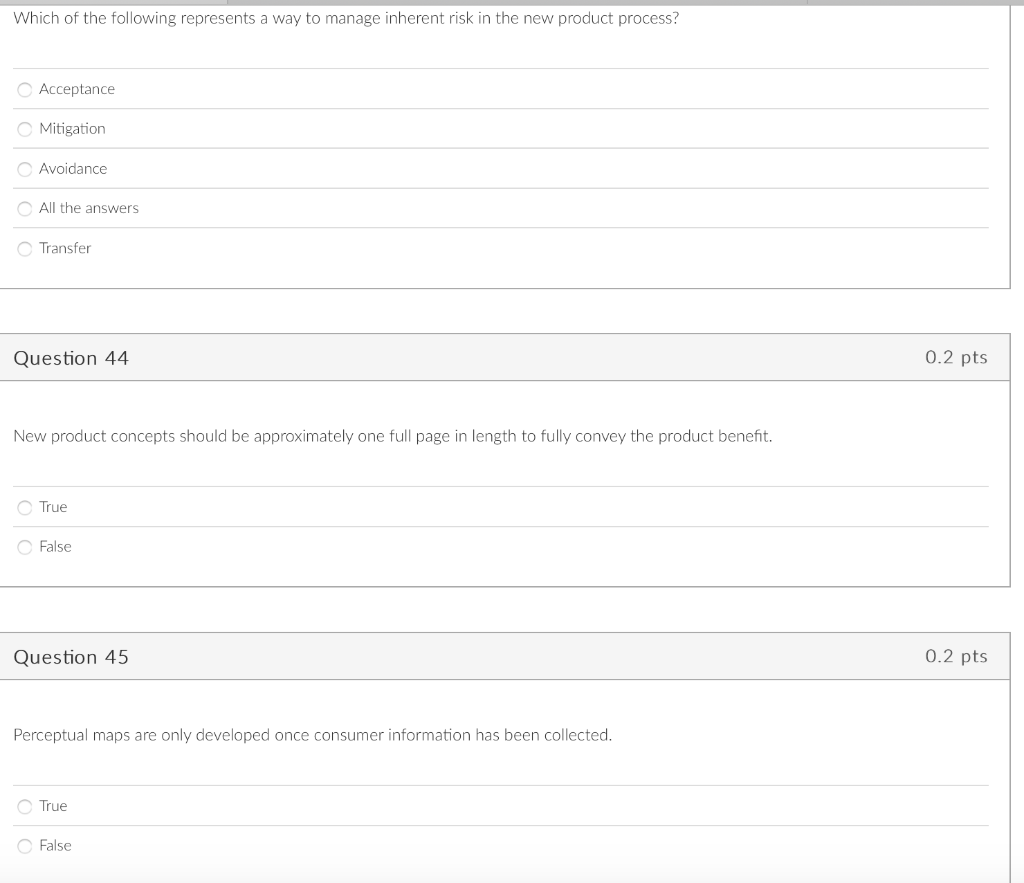Click the product concepts statement text
This screenshot has width=1024, height=883.
tap(392, 436)
